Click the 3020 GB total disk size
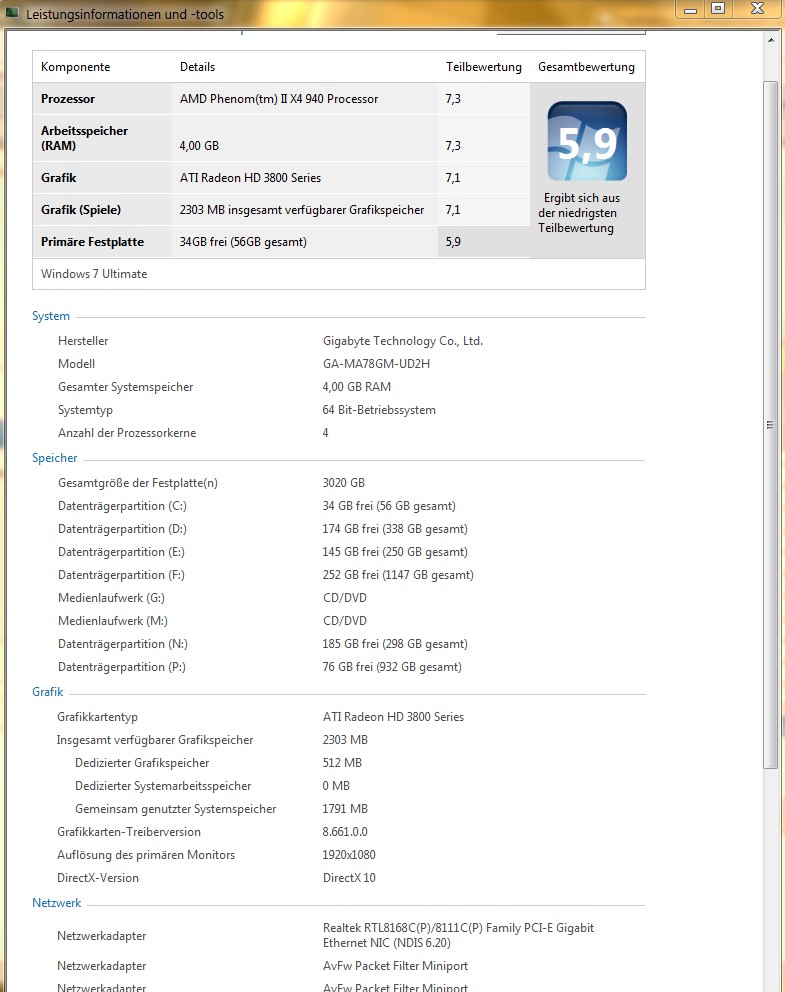Viewport: 785px width, 992px height. pos(343,483)
